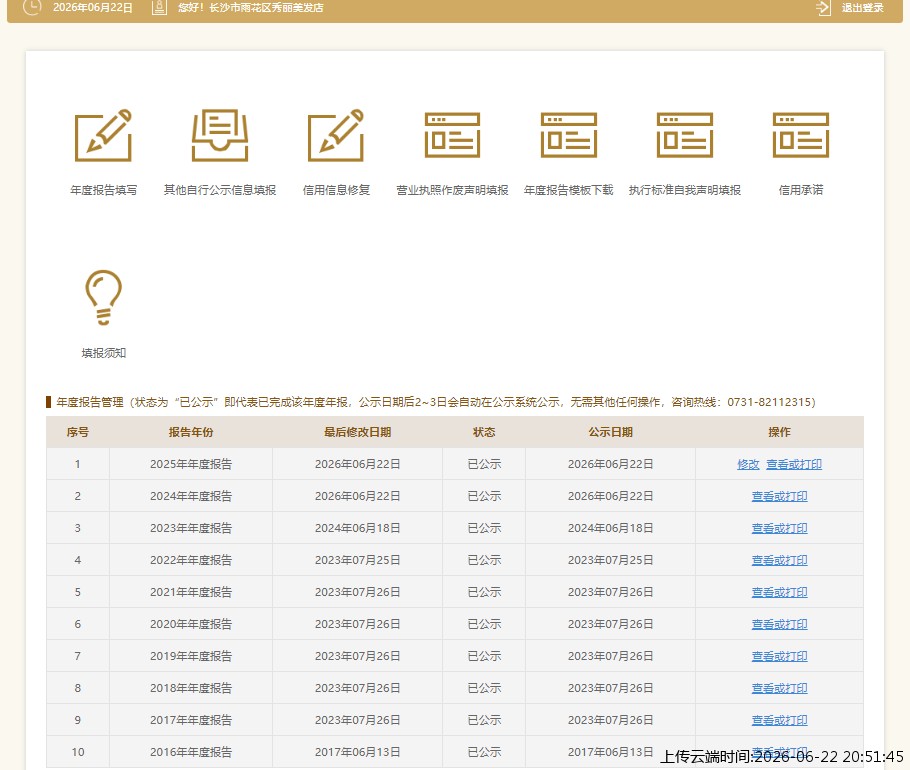
Task: Select the 2020年年度报告 cell
Action: 191,624
